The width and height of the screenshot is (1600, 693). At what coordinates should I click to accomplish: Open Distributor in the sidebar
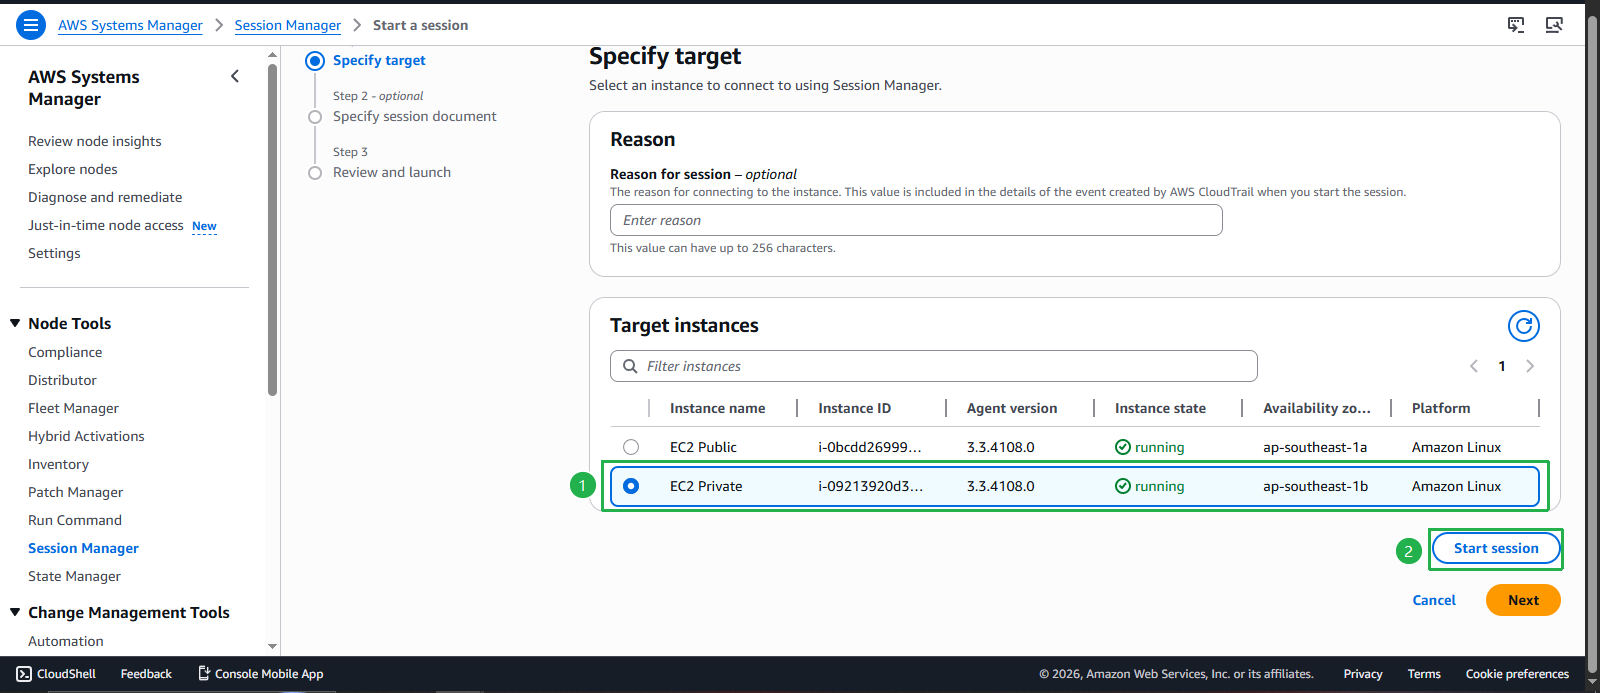[62, 380]
